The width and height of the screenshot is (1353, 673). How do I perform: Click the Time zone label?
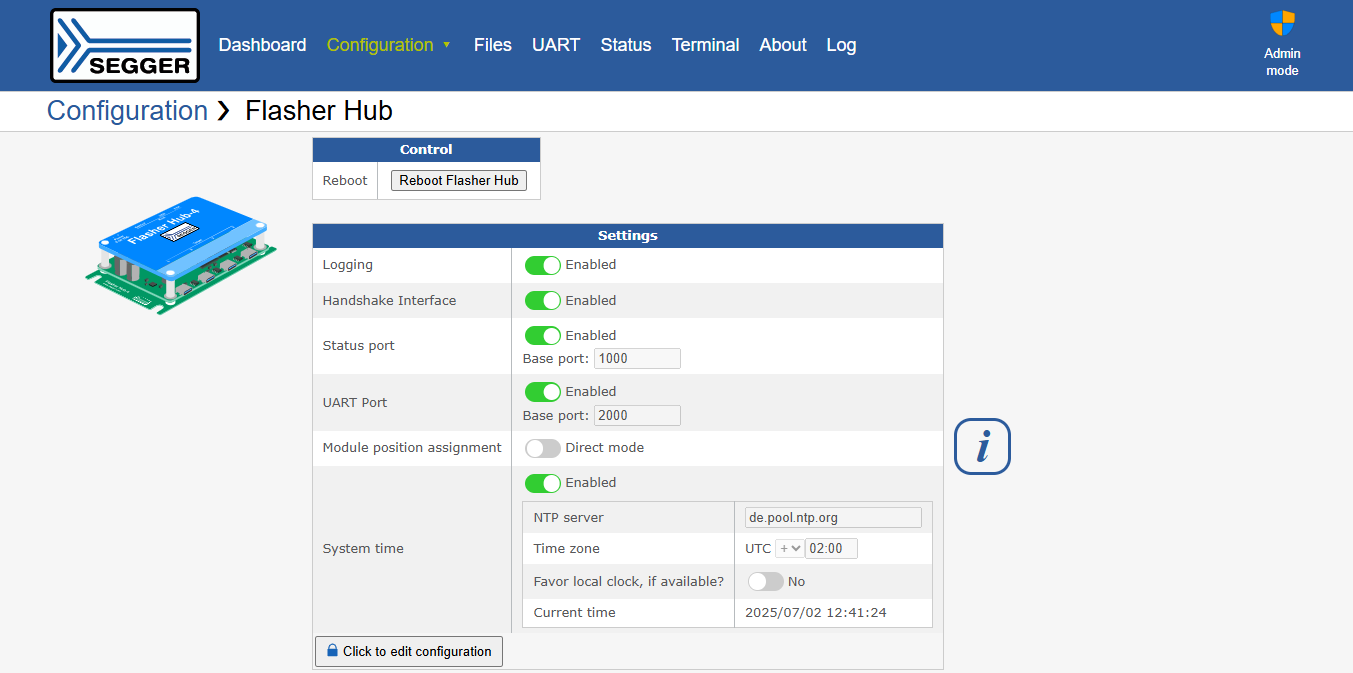point(567,548)
